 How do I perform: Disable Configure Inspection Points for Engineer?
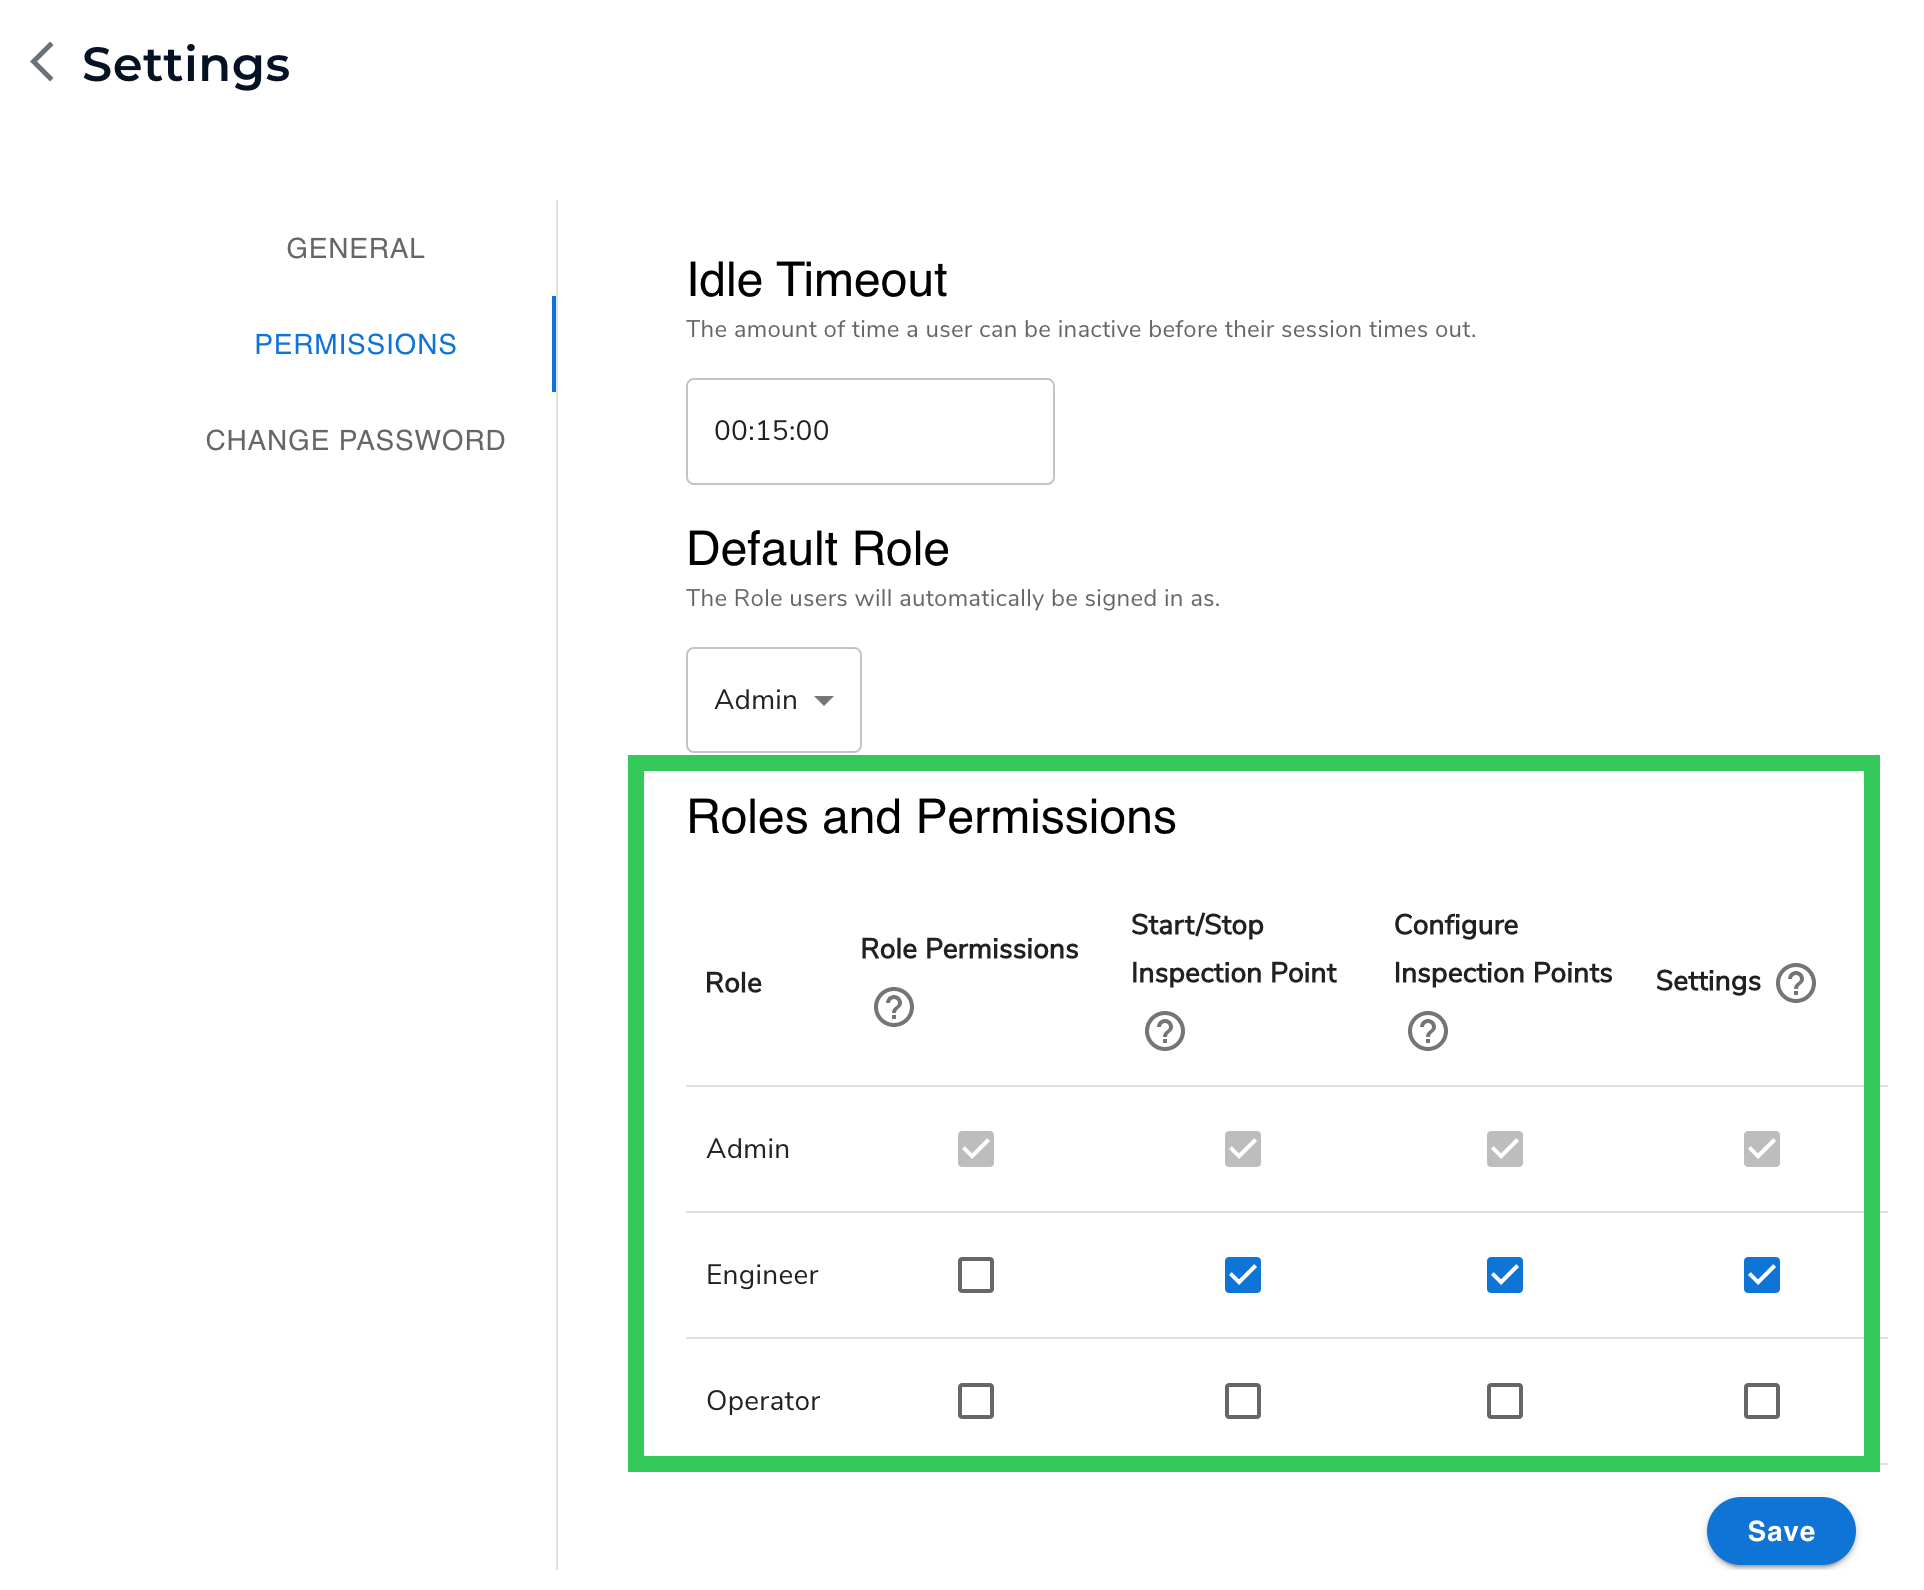click(x=1504, y=1274)
